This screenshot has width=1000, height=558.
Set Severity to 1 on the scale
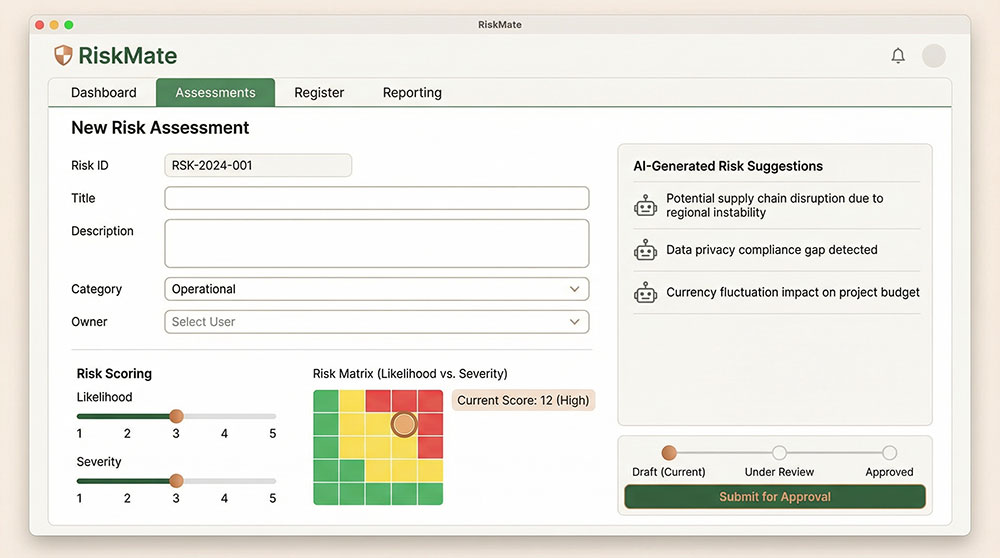tap(79, 498)
